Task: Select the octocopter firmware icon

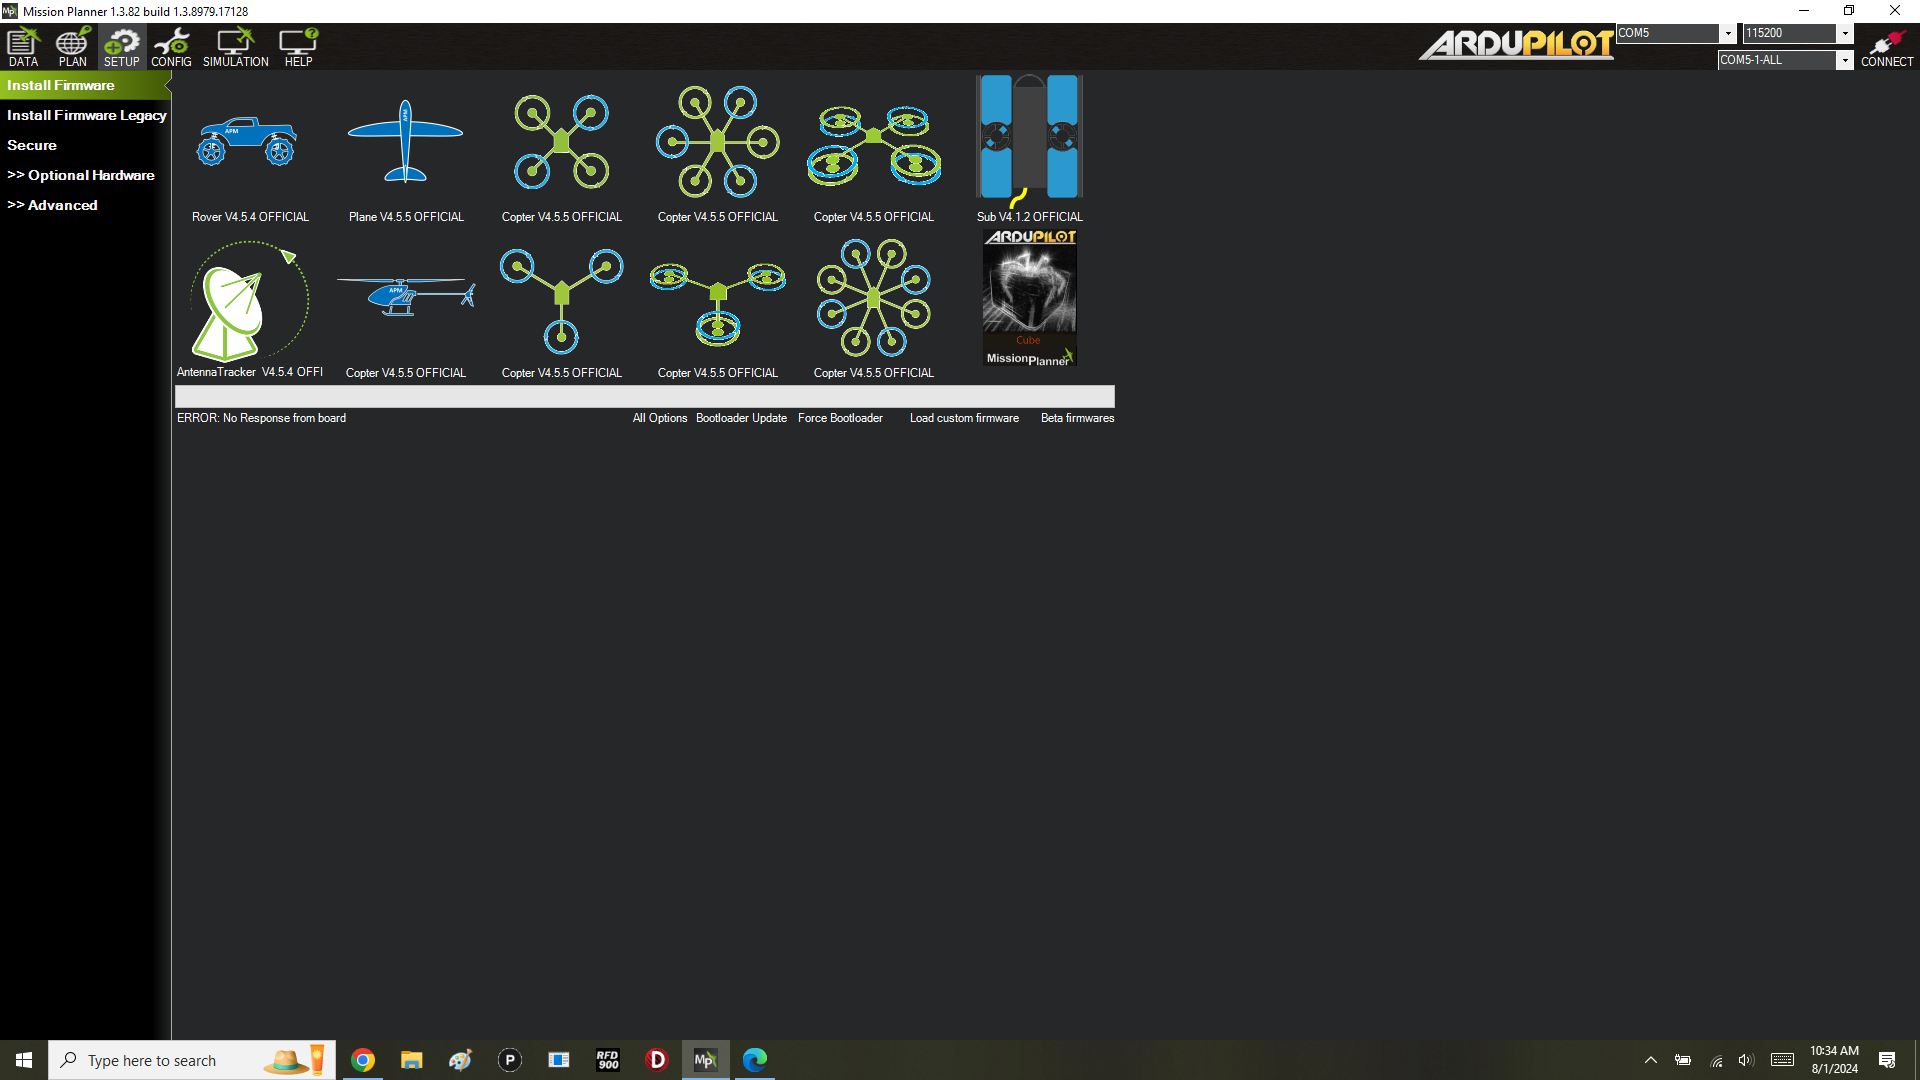Action: pos(874,298)
